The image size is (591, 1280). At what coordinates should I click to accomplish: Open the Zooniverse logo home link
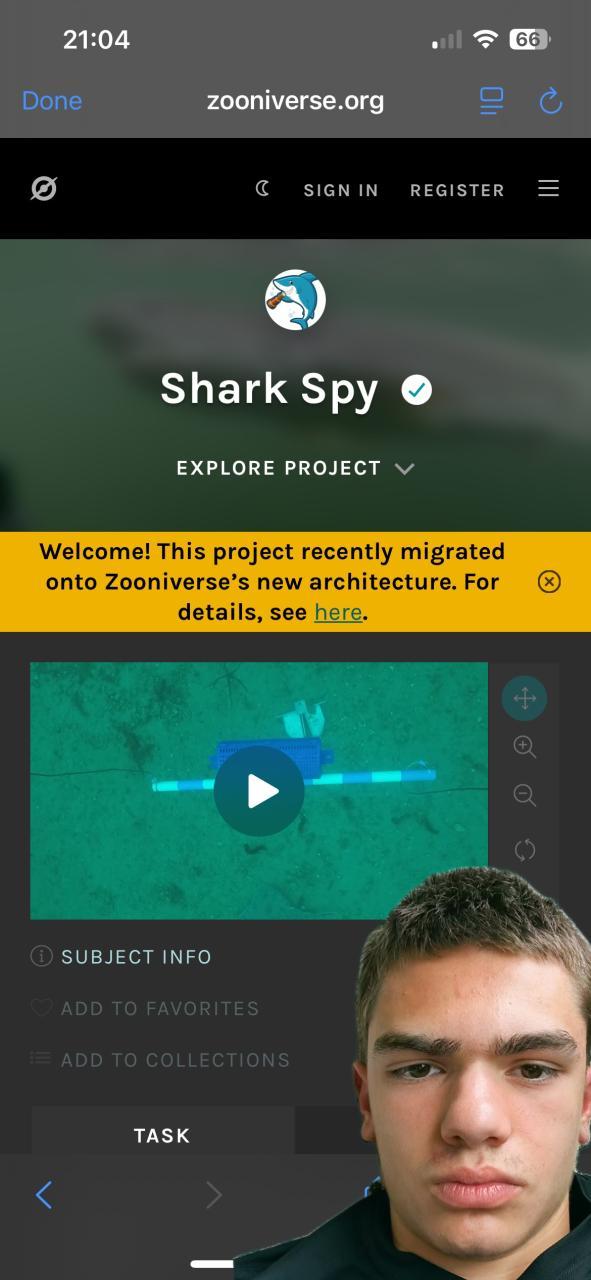[x=44, y=188]
